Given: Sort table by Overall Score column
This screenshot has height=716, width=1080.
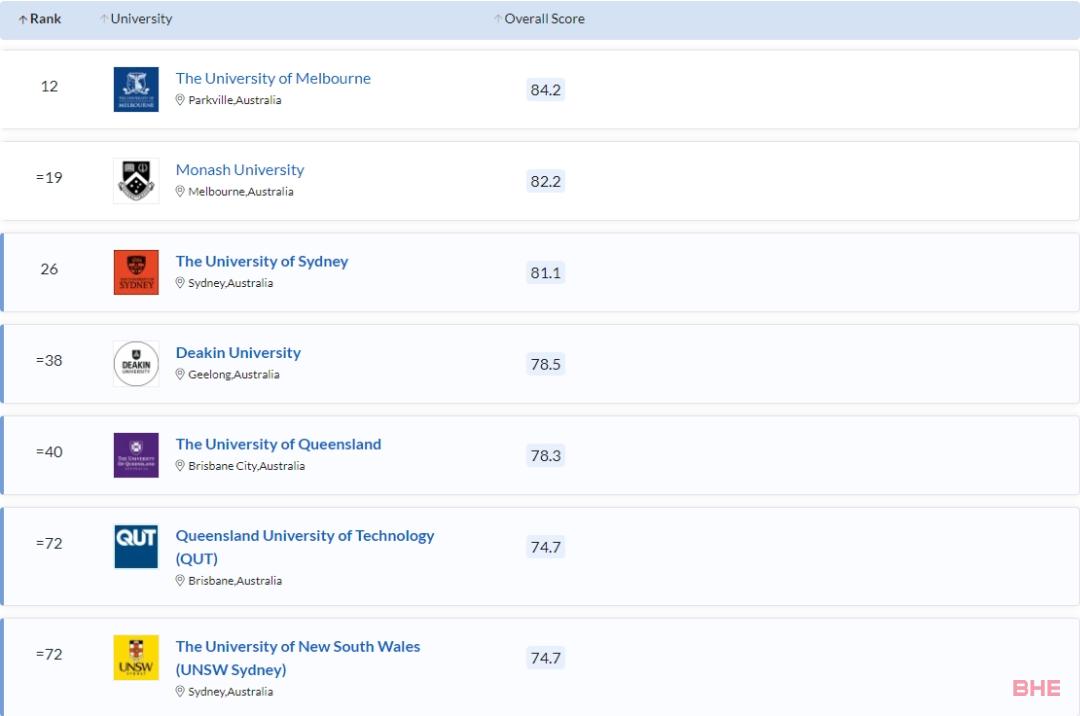Looking at the screenshot, I should 539,19.
